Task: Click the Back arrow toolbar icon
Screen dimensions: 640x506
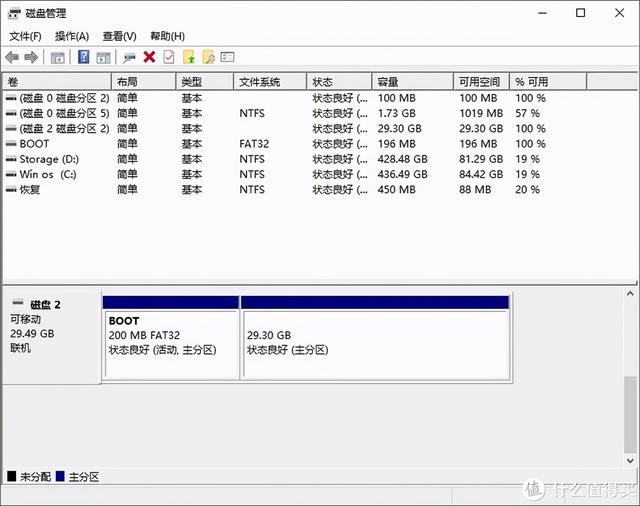Action: (12, 57)
